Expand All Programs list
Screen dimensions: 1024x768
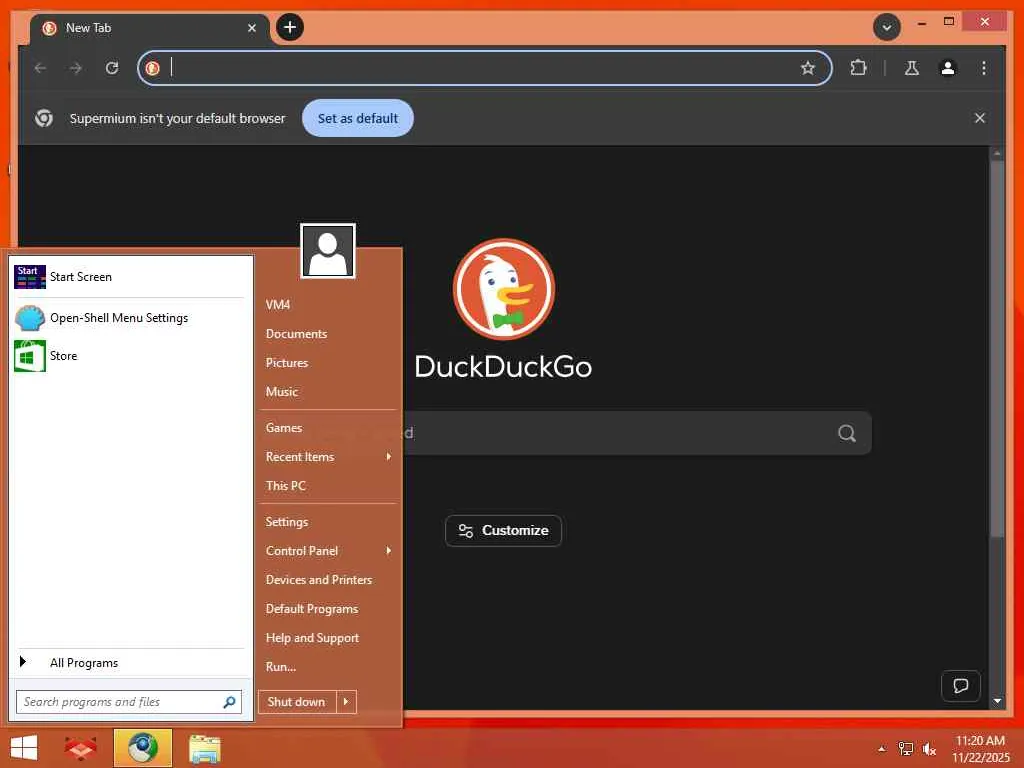point(129,663)
